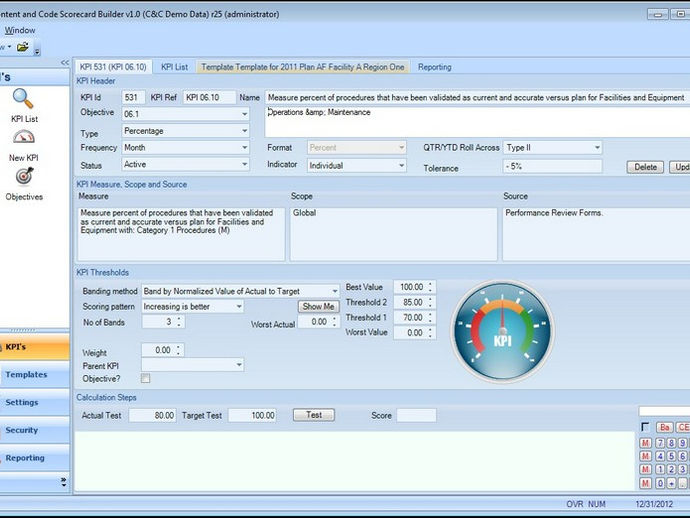
Task: Open toolbar overflow options arrow
Action: coord(37,51)
